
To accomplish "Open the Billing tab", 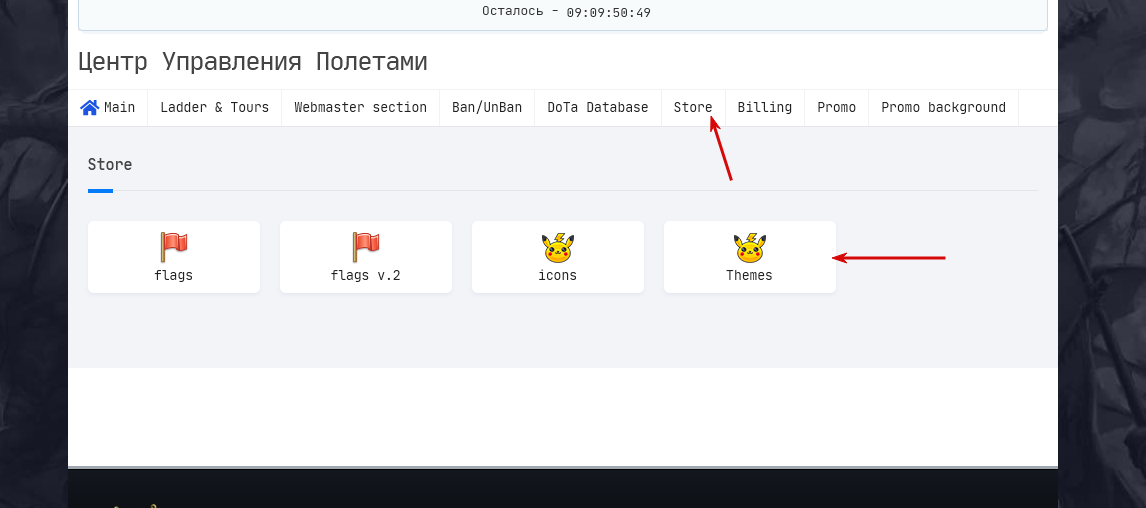I will (764, 107).
